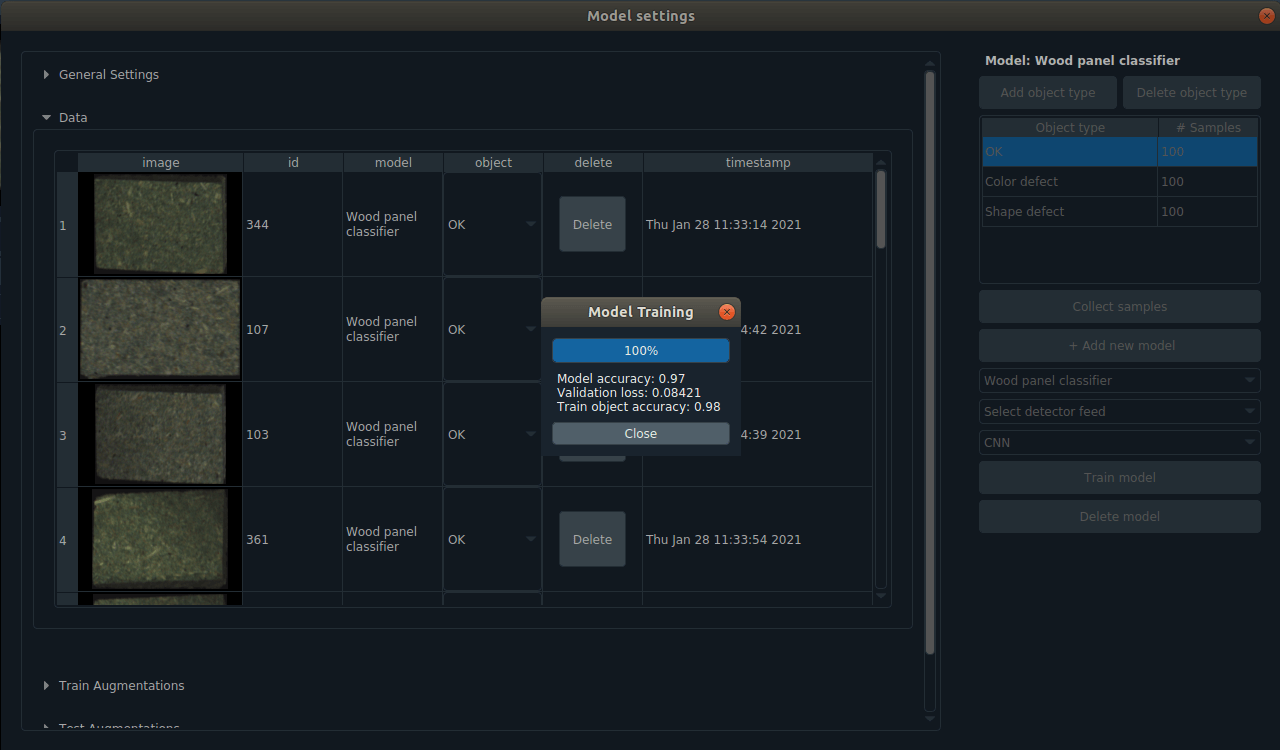Select the Color defect object type row
The image size is (1280, 750).
(1069, 182)
